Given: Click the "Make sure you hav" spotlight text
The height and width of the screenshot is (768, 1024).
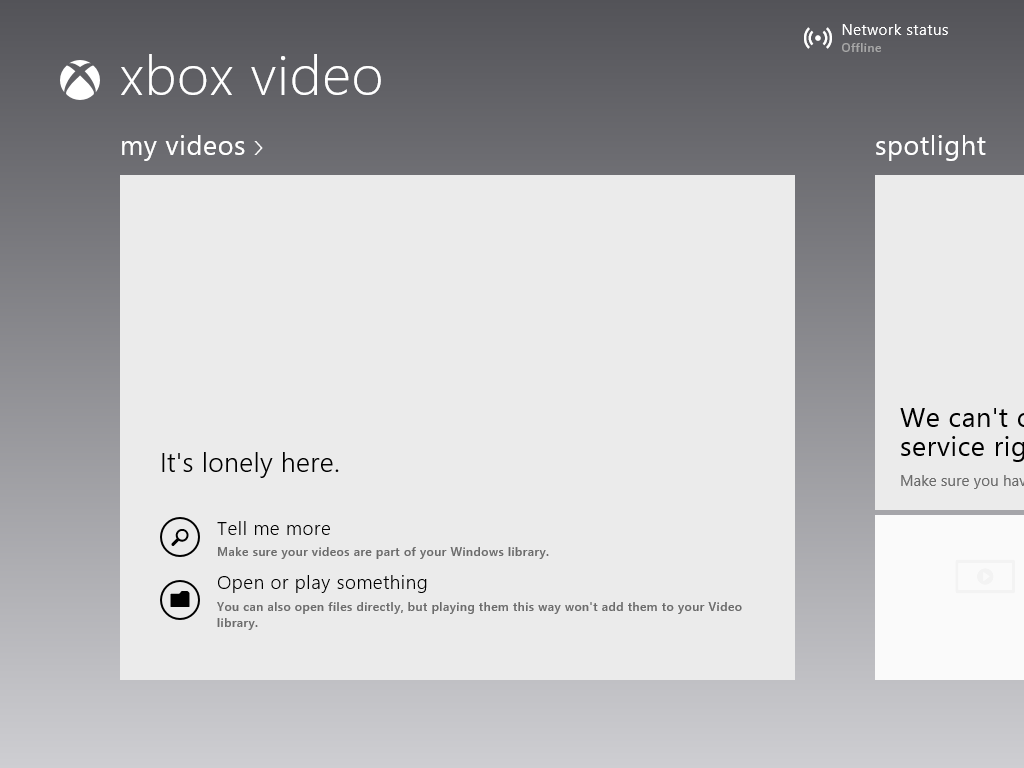Looking at the screenshot, I should tap(961, 481).
